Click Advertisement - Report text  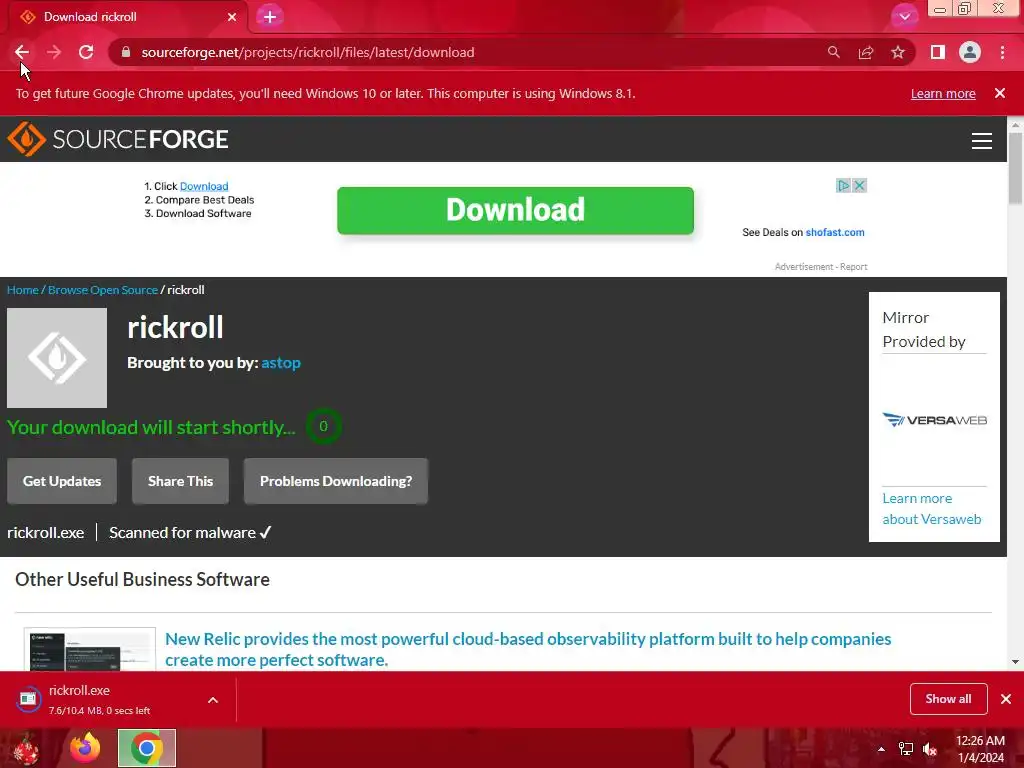pyautogui.click(x=821, y=266)
